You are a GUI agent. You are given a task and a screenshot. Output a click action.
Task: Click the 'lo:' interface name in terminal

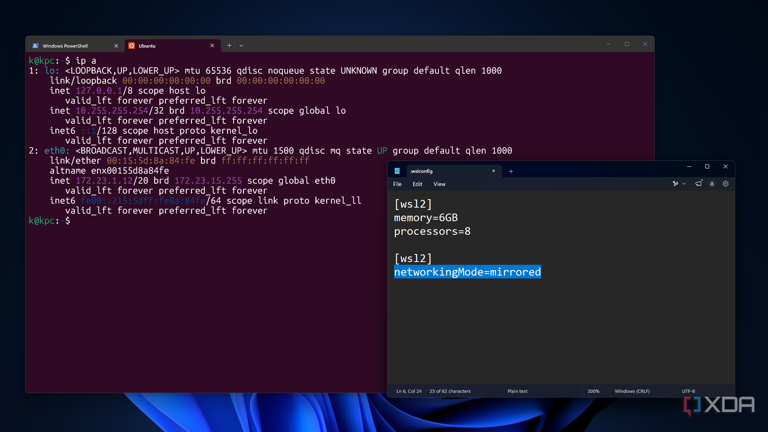pyautogui.click(x=51, y=71)
